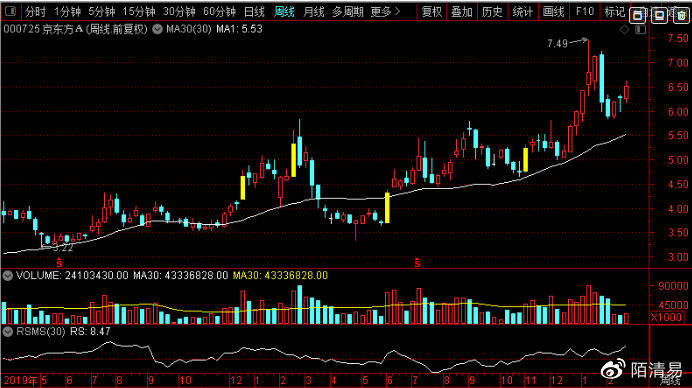The height and width of the screenshot is (388, 692).
Task: Click the 3.22 low price label
Action: pyautogui.click(x=63, y=248)
